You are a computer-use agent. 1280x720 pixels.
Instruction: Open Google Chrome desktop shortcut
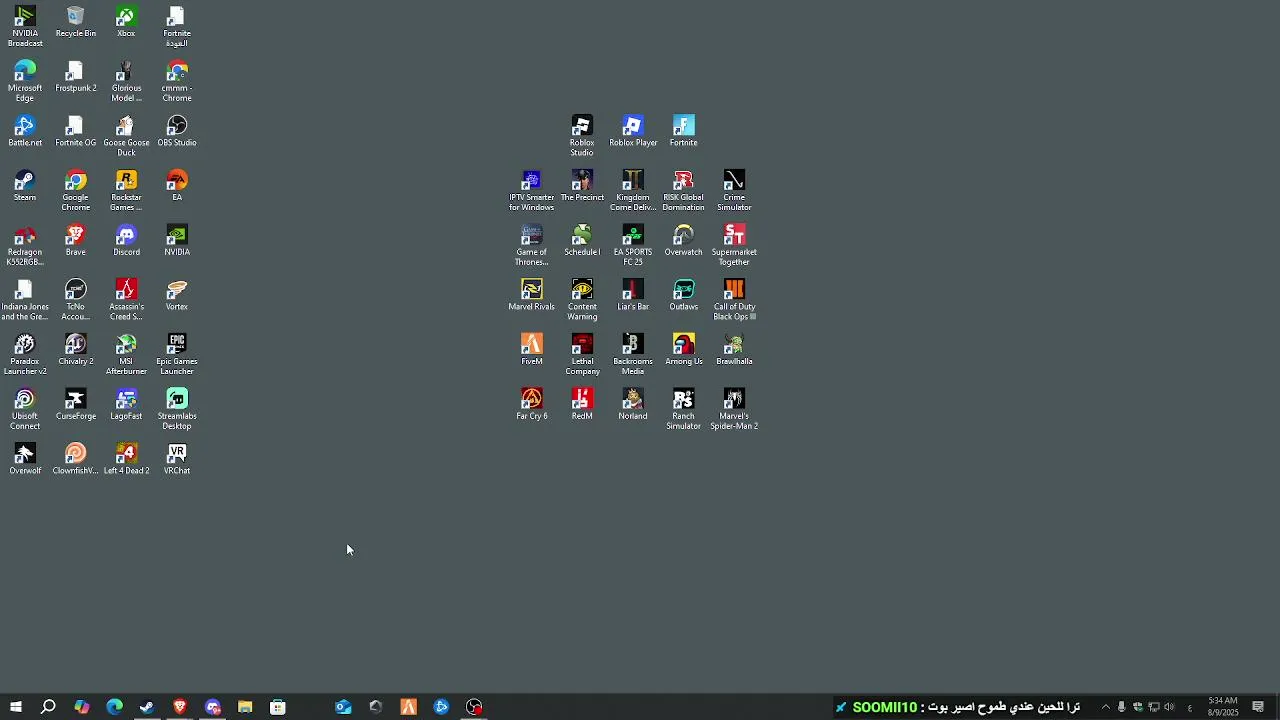76,191
